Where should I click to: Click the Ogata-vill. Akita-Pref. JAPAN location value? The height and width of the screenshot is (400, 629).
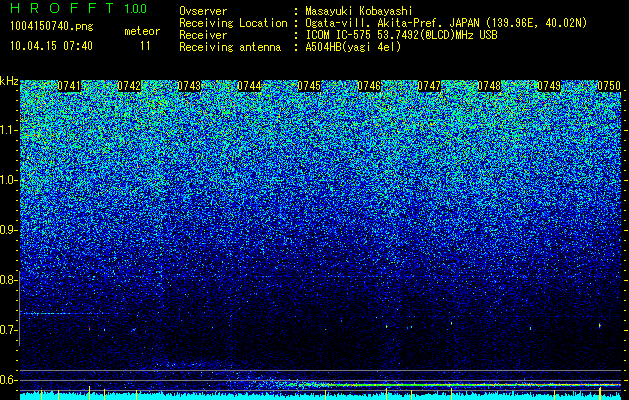(x=446, y=23)
